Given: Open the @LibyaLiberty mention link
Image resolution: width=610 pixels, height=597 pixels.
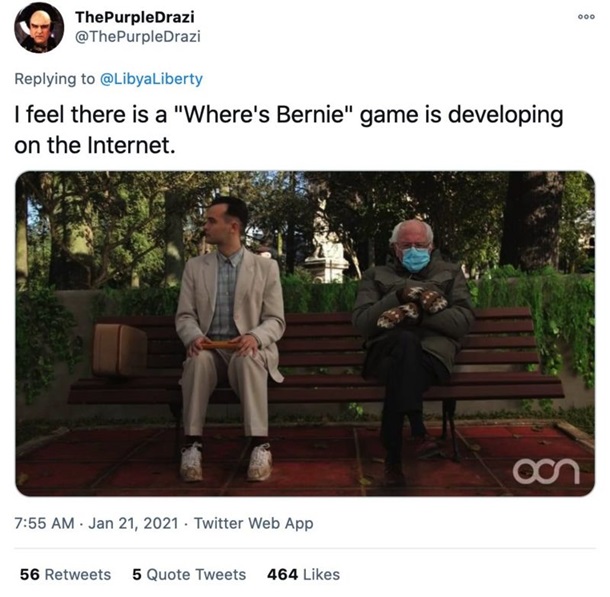Looking at the screenshot, I should coord(160,77).
